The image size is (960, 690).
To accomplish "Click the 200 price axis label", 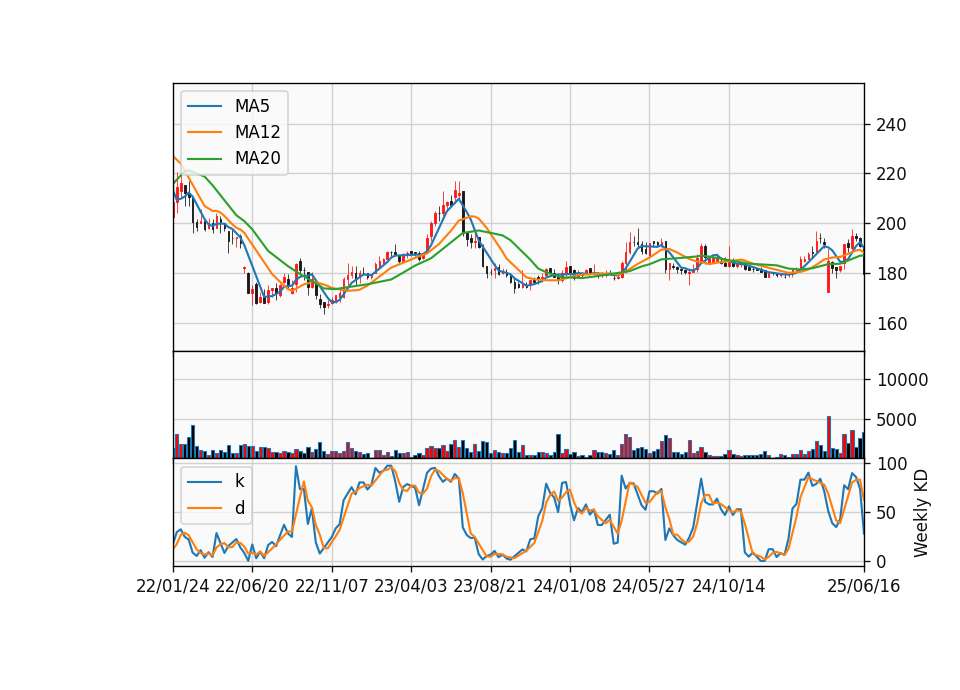I will (891, 224).
